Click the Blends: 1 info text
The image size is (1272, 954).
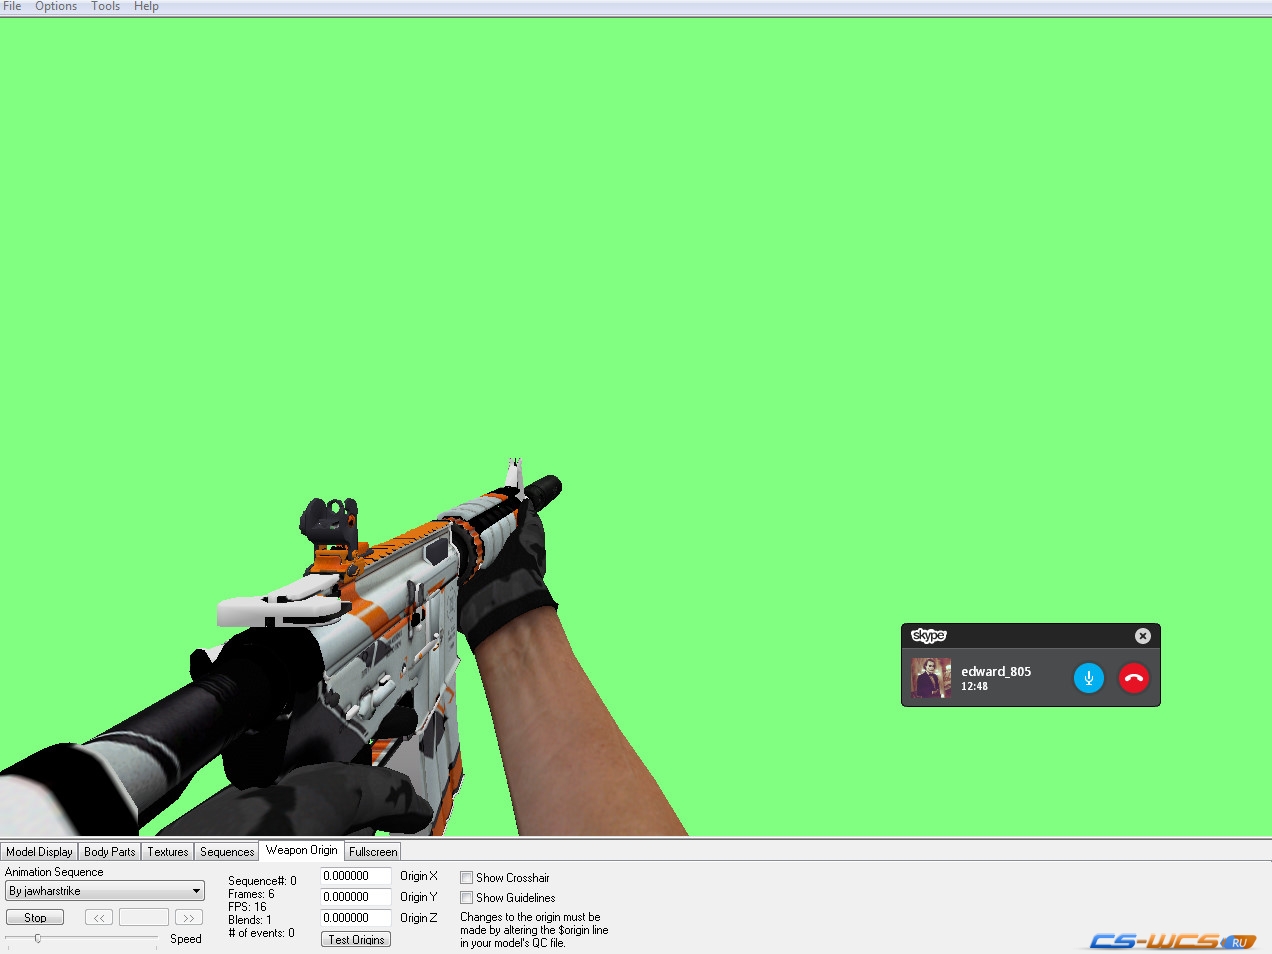(250, 920)
